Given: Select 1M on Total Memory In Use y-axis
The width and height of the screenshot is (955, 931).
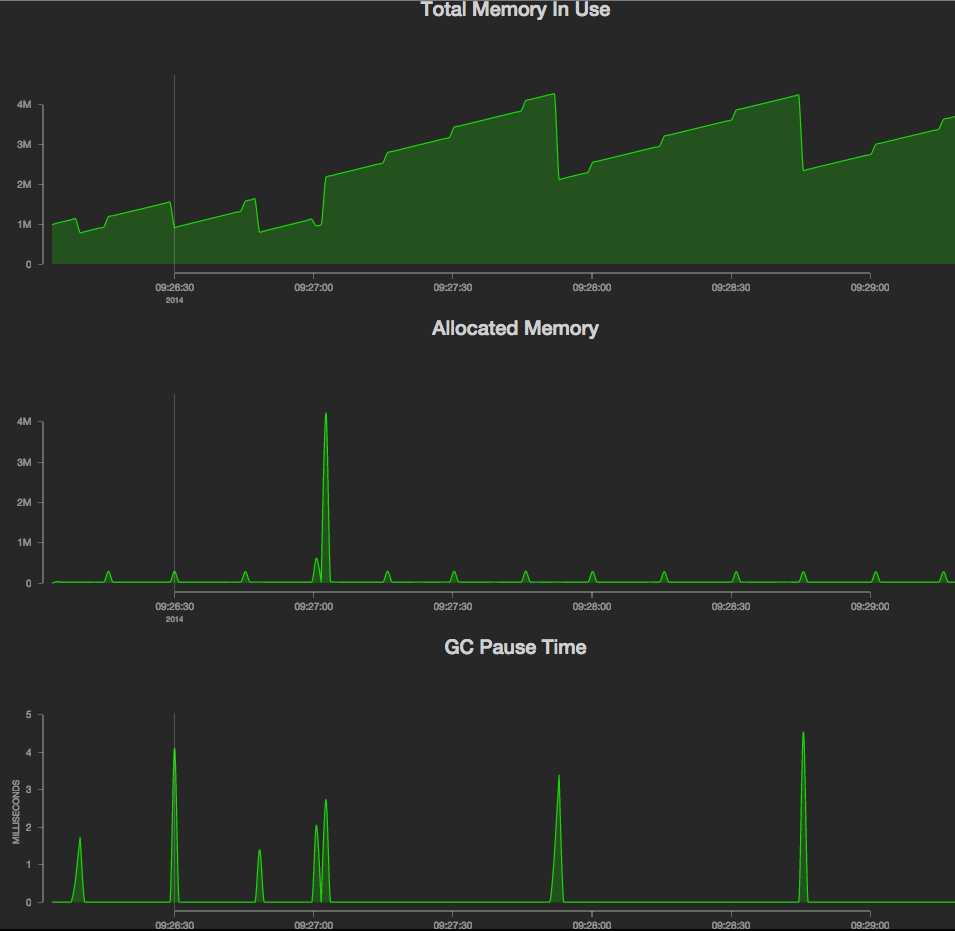Looking at the screenshot, I should click(24, 225).
